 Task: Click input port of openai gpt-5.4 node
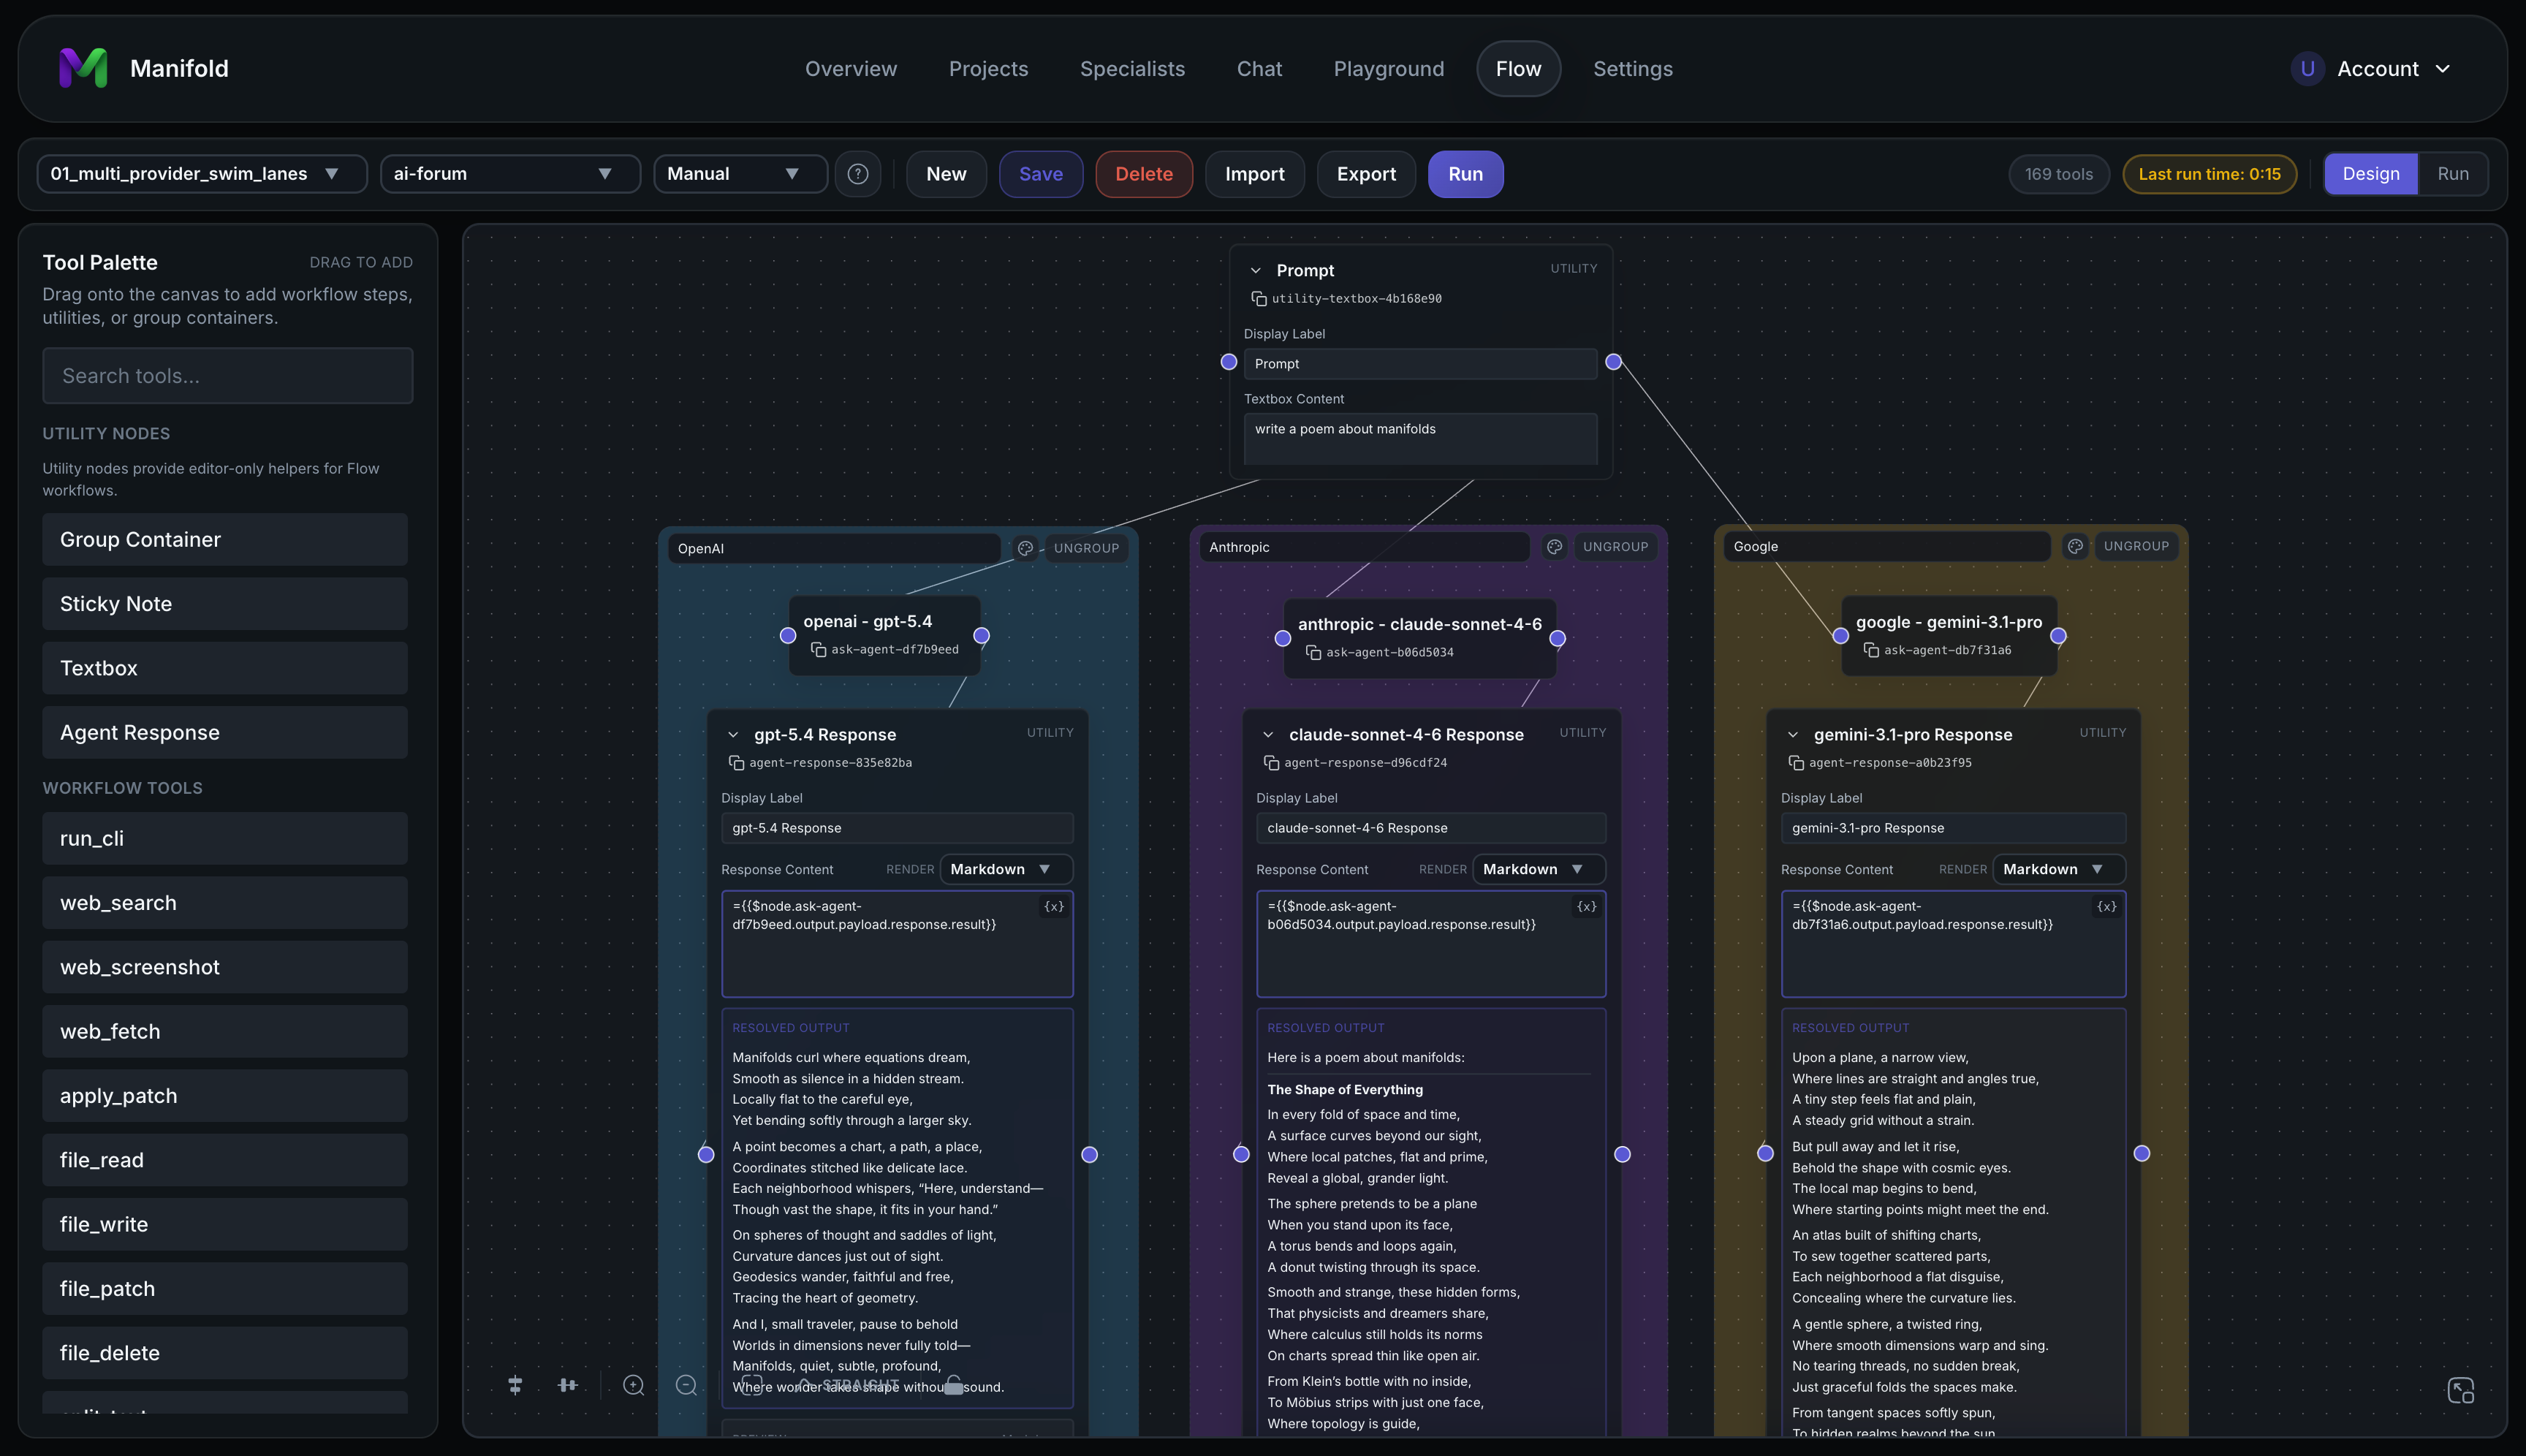[788, 636]
